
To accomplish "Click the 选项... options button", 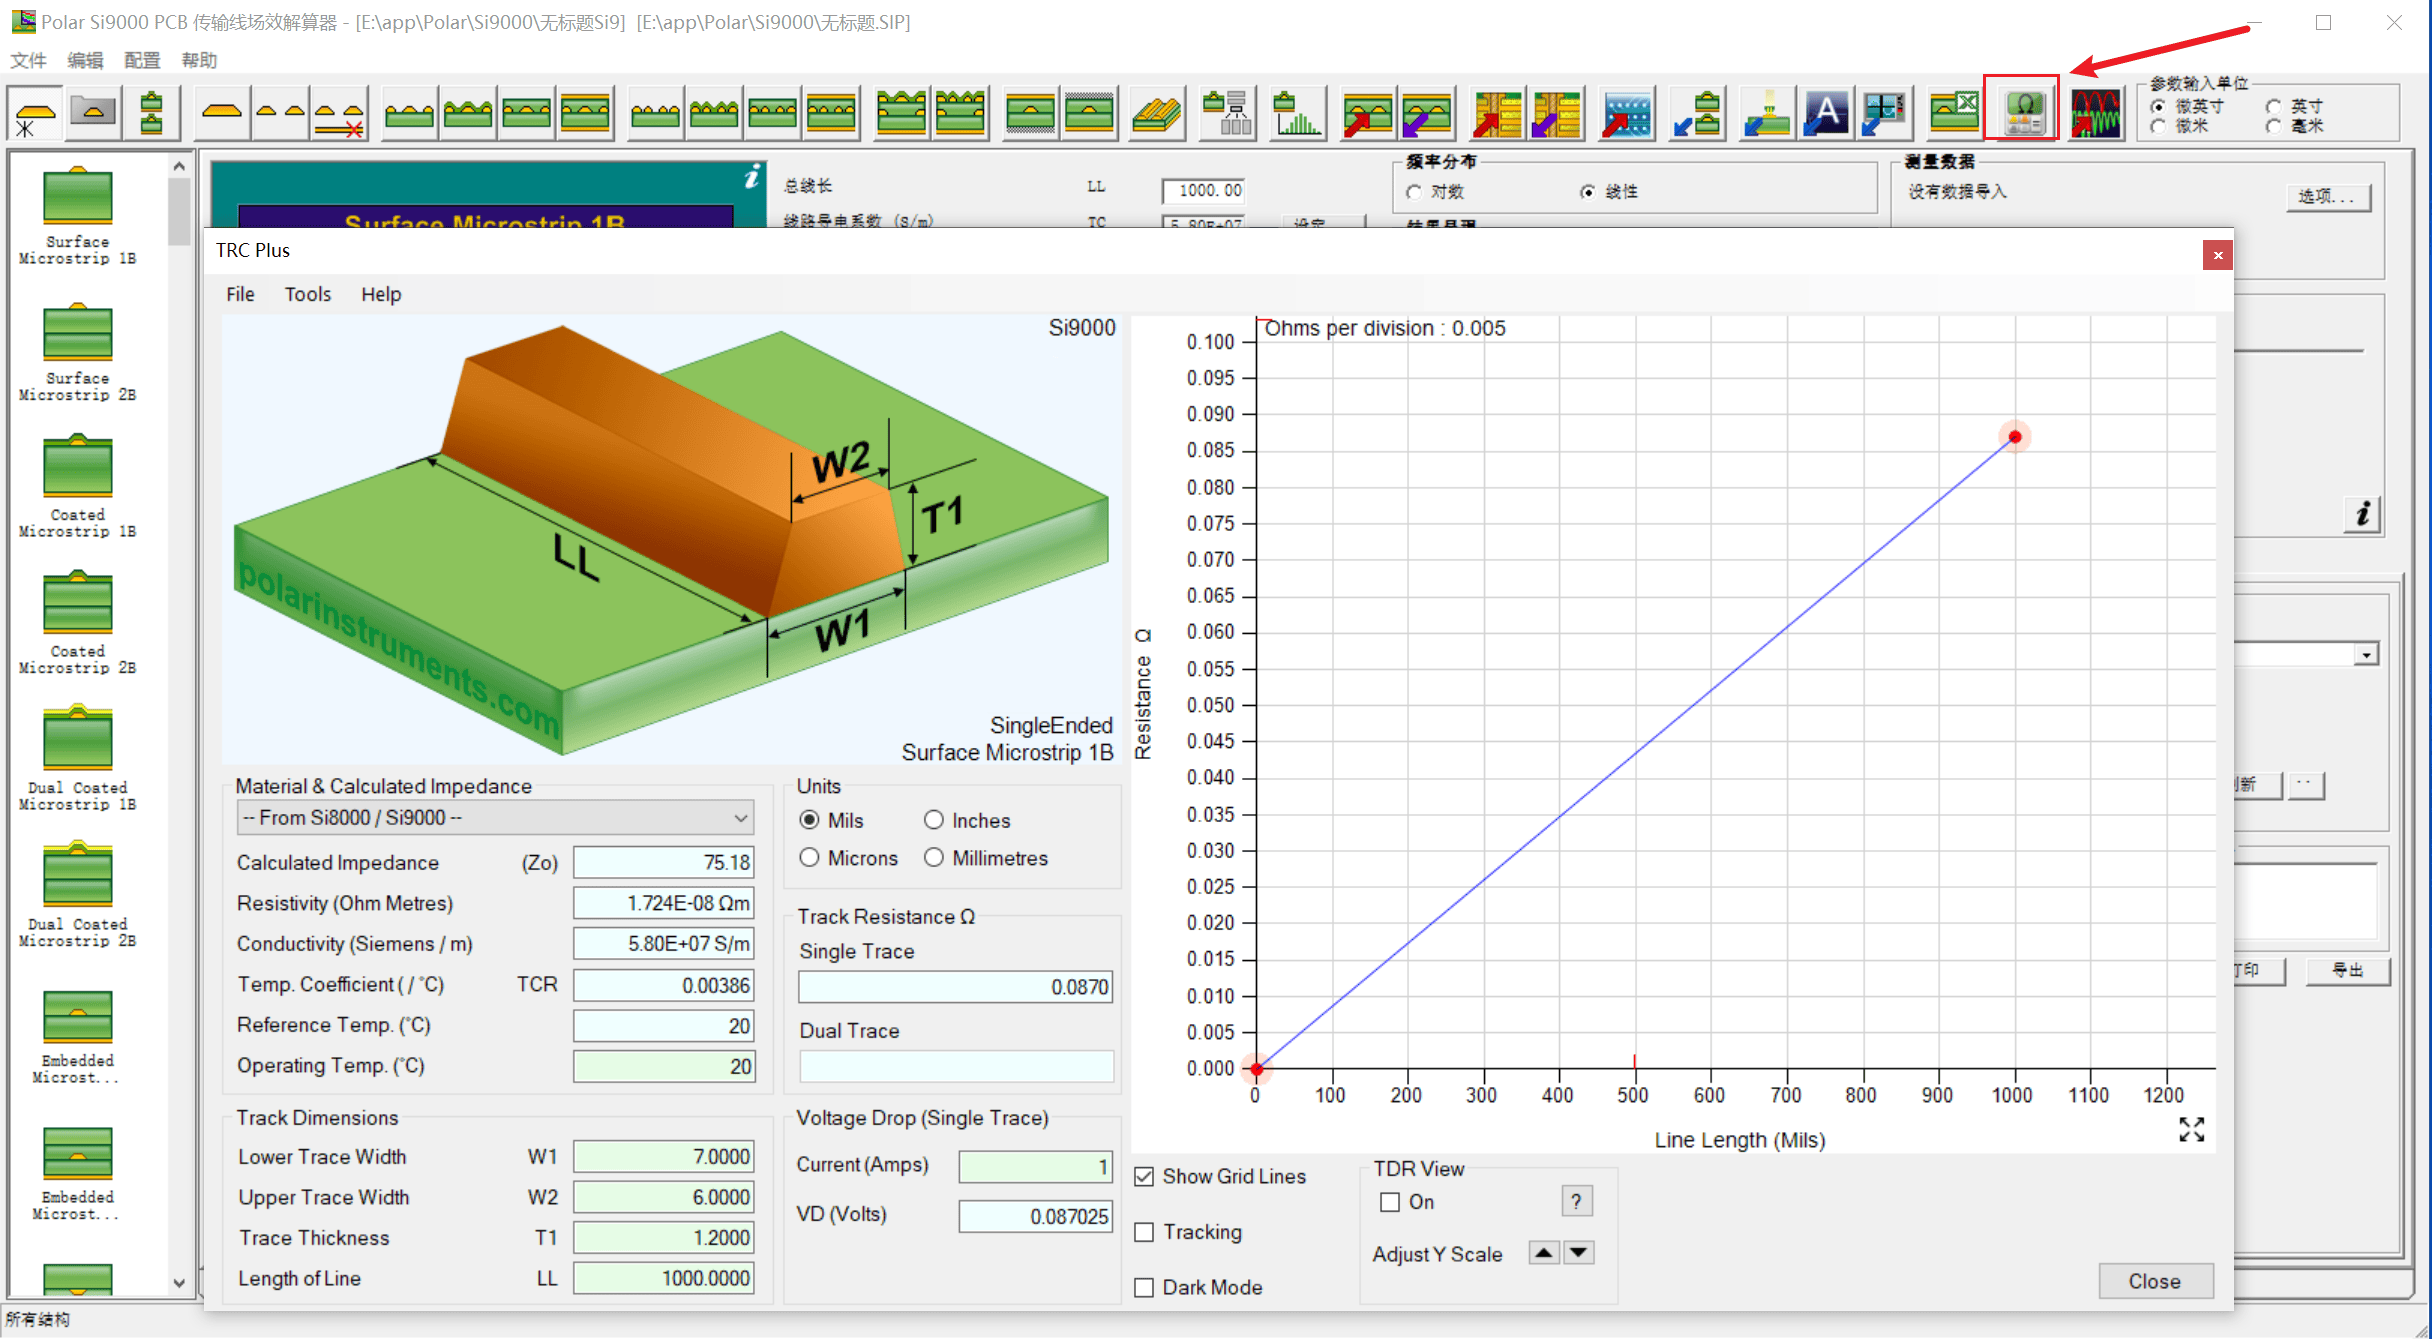I will (x=2326, y=196).
